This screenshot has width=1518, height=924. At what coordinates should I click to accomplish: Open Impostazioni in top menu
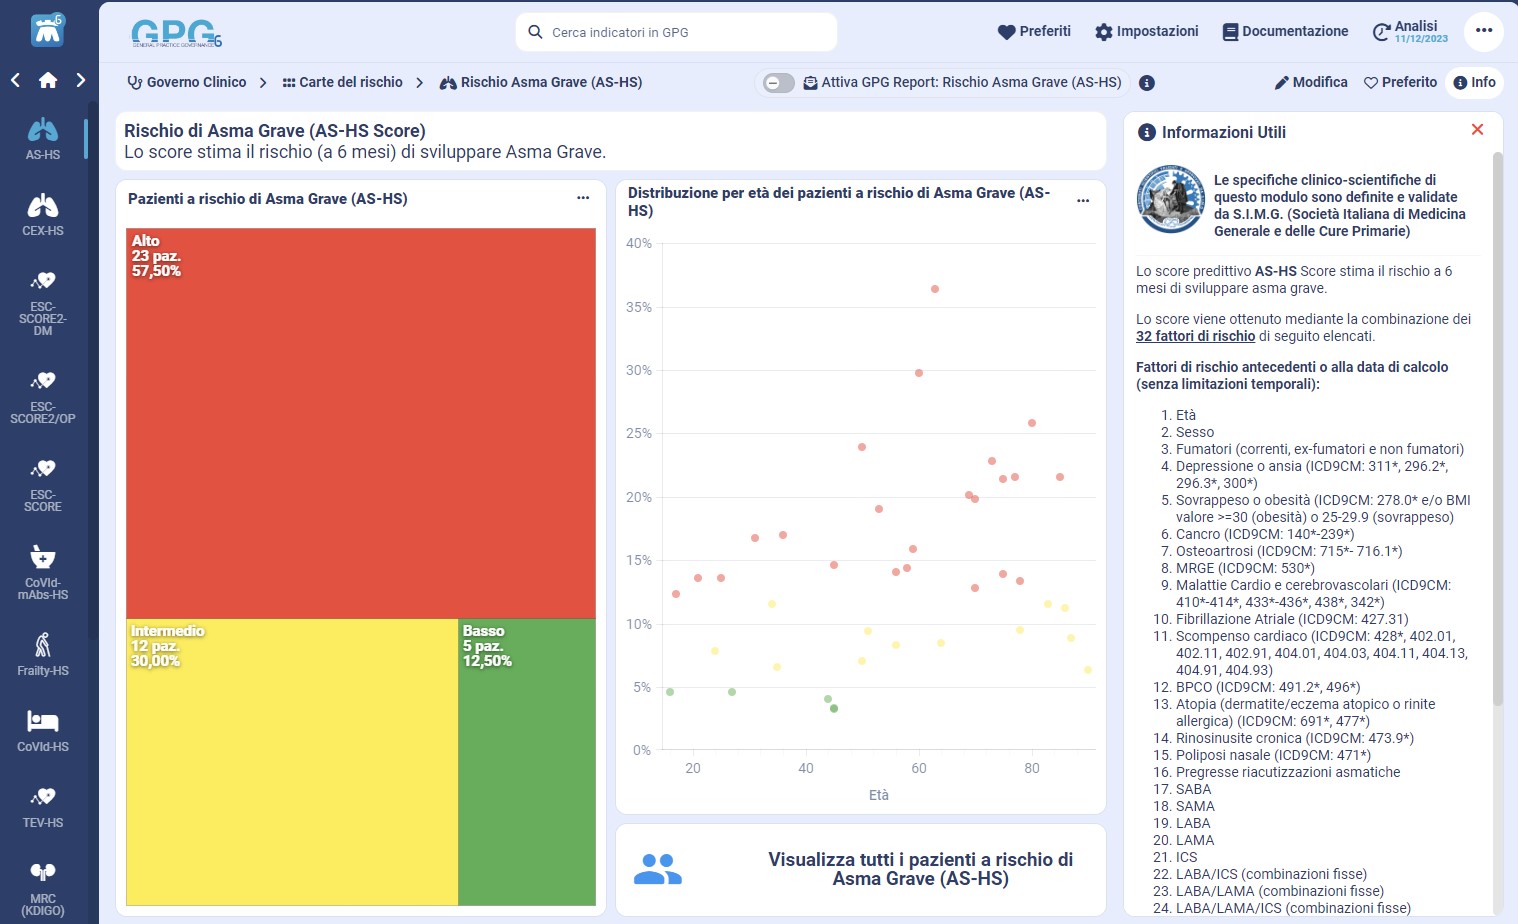click(x=1147, y=31)
